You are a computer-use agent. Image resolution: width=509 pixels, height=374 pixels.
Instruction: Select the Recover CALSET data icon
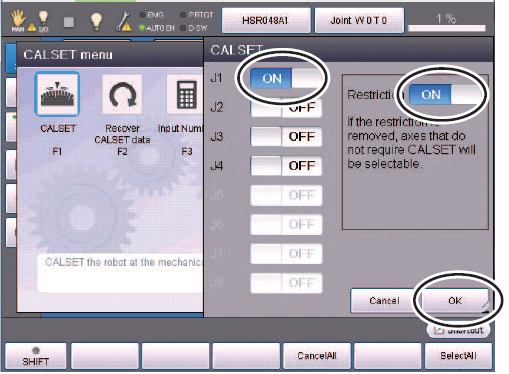click(x=122, y=95)
